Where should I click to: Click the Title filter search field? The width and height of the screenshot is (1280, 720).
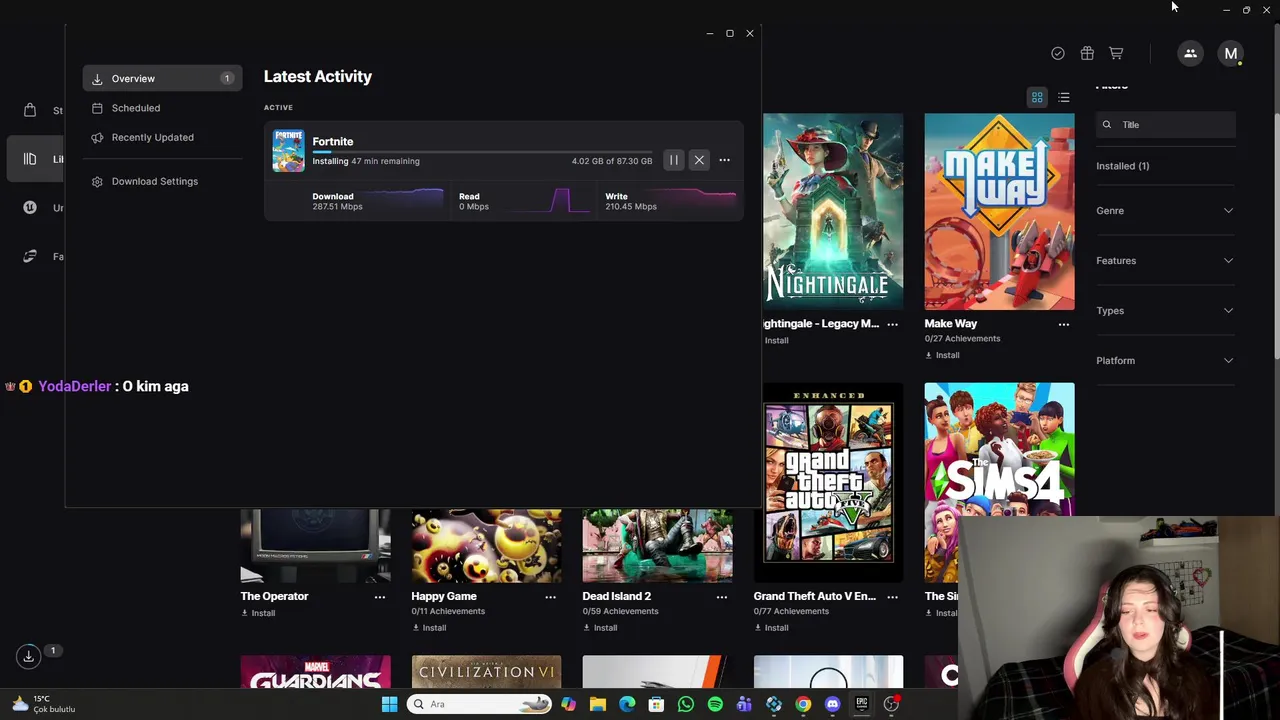1166,125
